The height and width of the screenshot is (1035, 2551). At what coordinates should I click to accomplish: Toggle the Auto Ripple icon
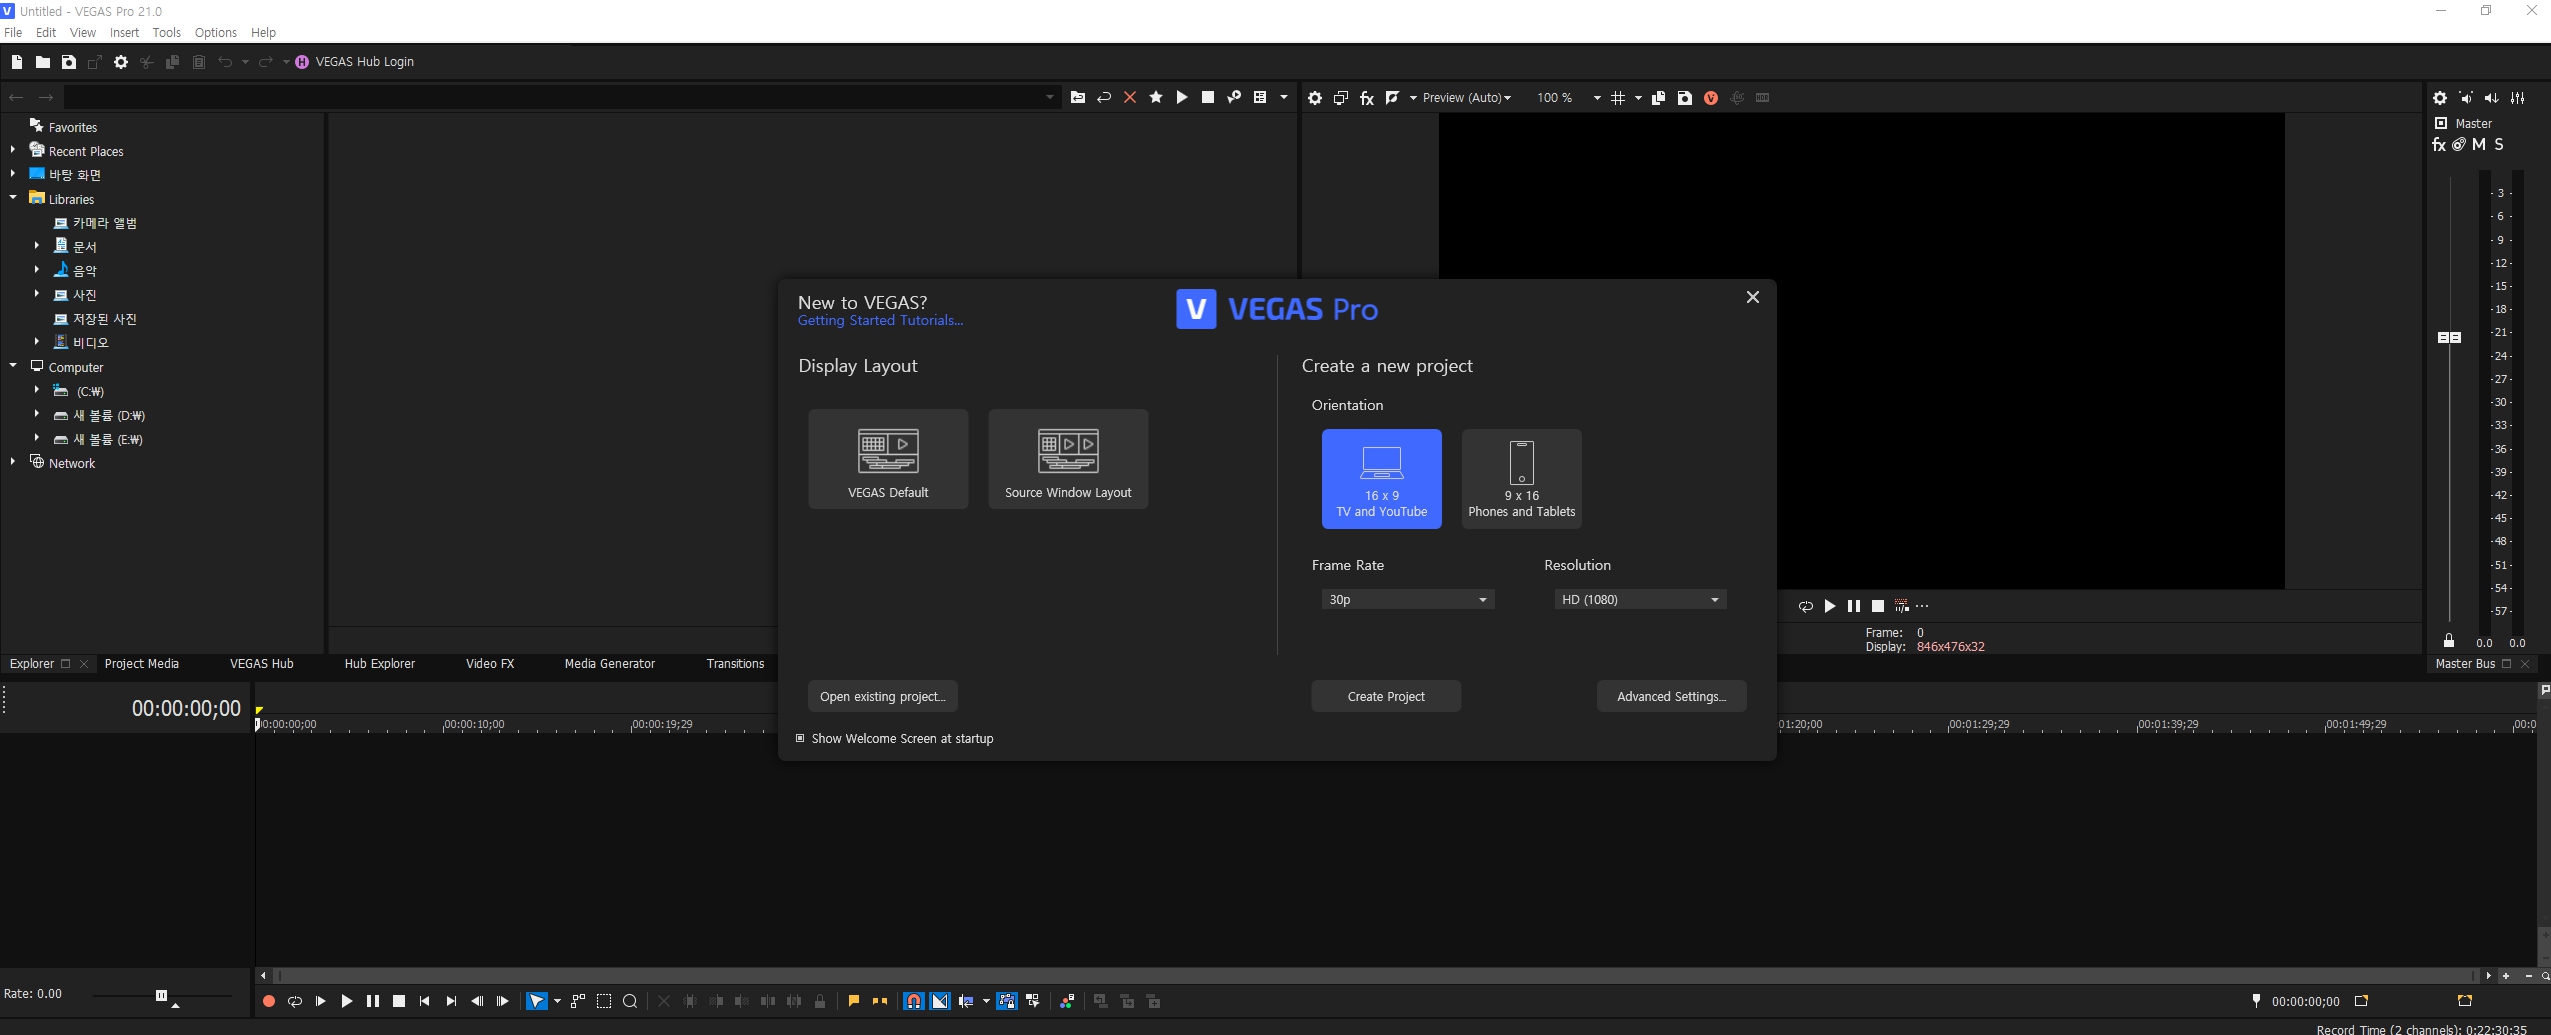pos(966,1001)
